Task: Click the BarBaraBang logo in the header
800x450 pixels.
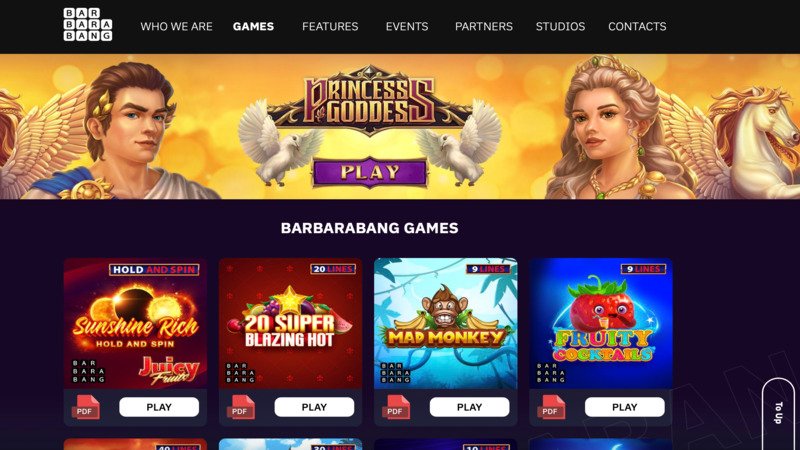Action: pyautogui.click(x=88, y=24)
